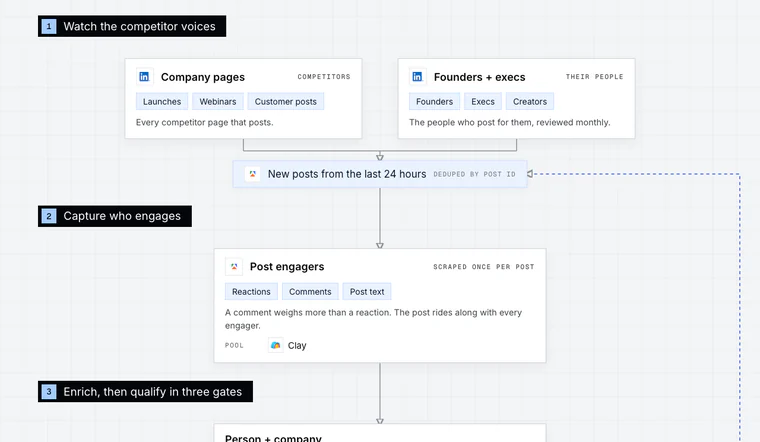Screen dimensions: 760x442
Task: Select the Comments tag
Action: click(x=310, y=291)
